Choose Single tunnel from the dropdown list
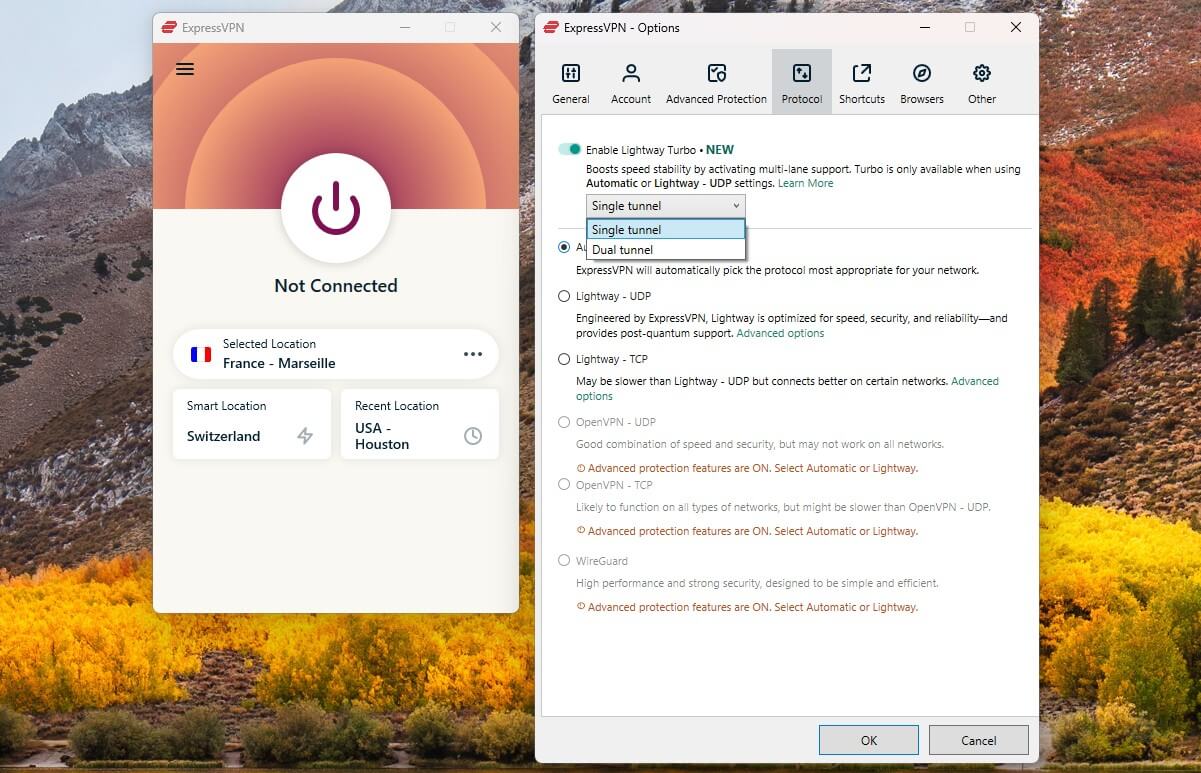This screenshot has height=773, width=1201. pyautogui.click(x=666, y=230)
